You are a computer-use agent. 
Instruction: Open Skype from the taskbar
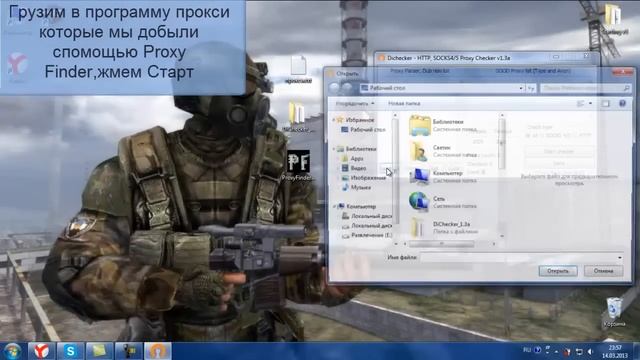click(70, 351)
